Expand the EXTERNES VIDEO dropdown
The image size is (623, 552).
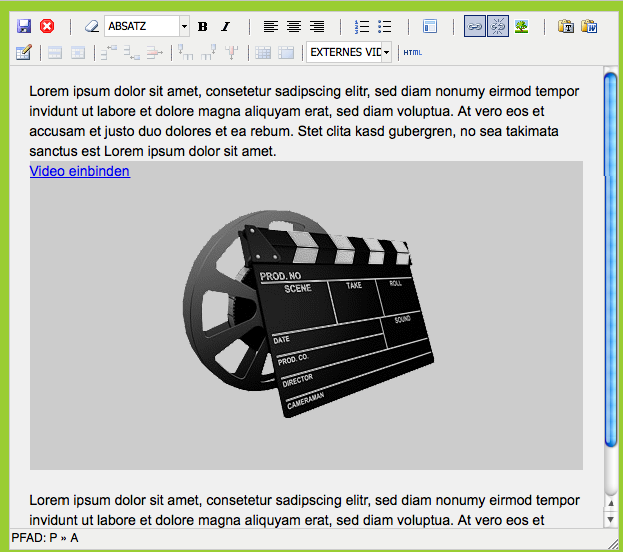[x=386, y=52]
